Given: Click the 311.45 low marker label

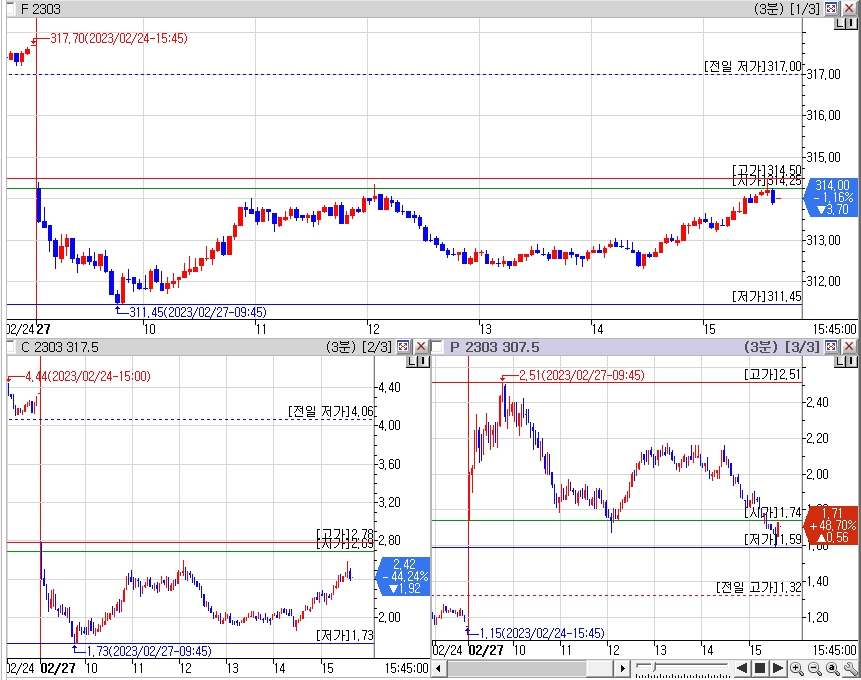Looking at the screenshot, I should pyautogui.click(x=198, y=312).
